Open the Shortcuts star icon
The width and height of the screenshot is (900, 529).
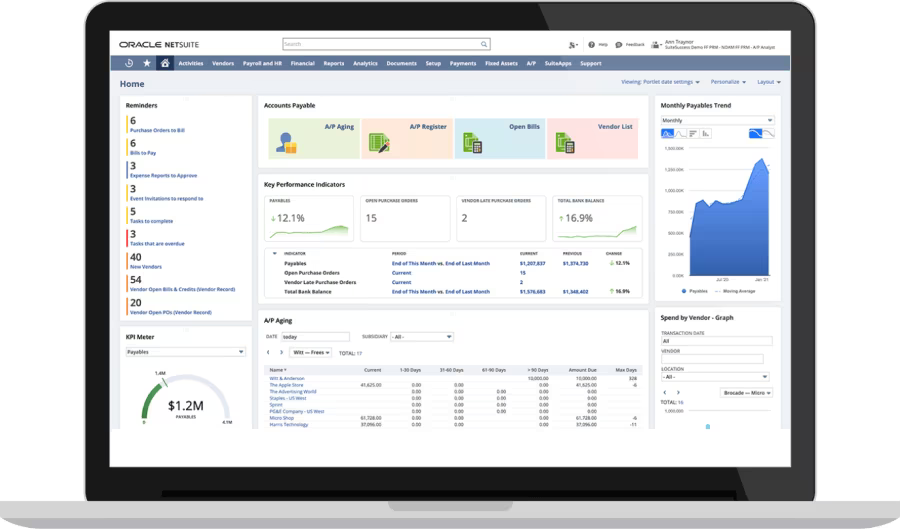(146, 63)
